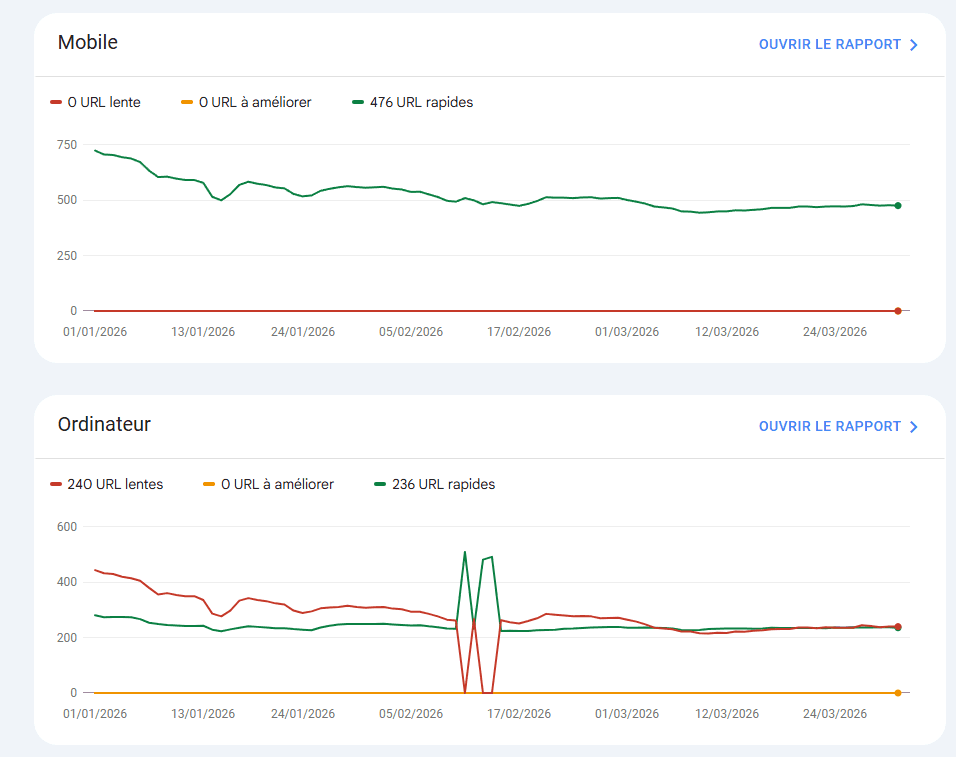Viewport: 956px width, 757px height.
Task: Click the 01/01/2026 axis label in Mobile chart
Action: pyautogui.click(x=95, y=331)
